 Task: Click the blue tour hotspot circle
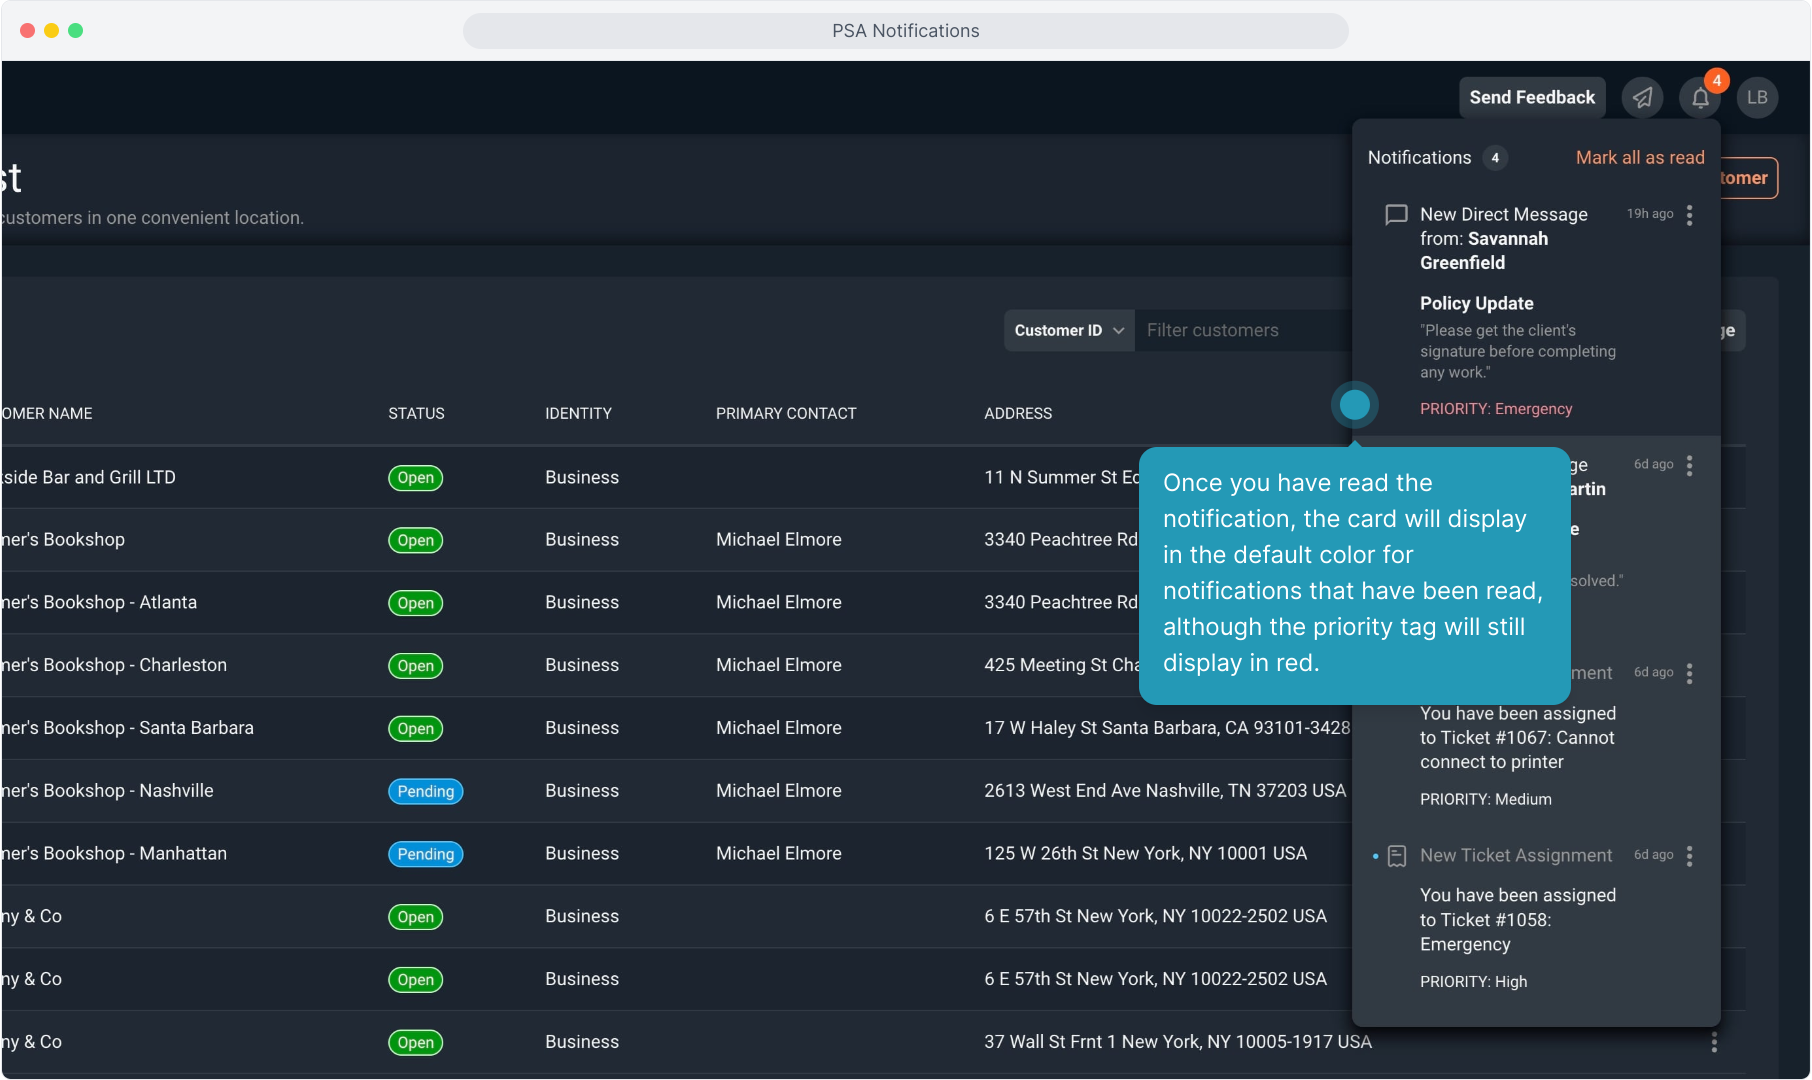coord(1354,405)
